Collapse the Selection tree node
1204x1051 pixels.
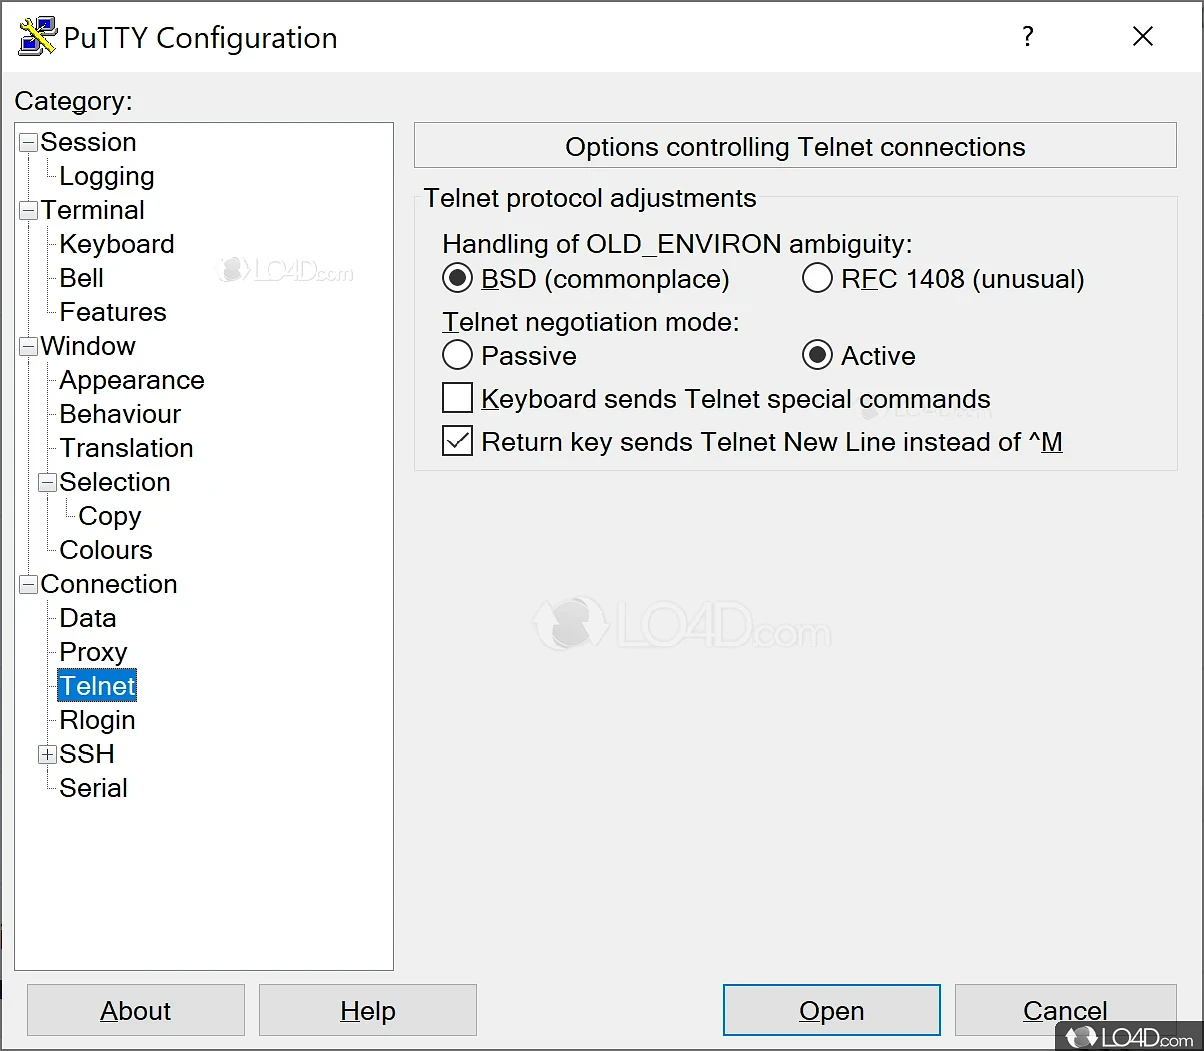pos(47,482)
